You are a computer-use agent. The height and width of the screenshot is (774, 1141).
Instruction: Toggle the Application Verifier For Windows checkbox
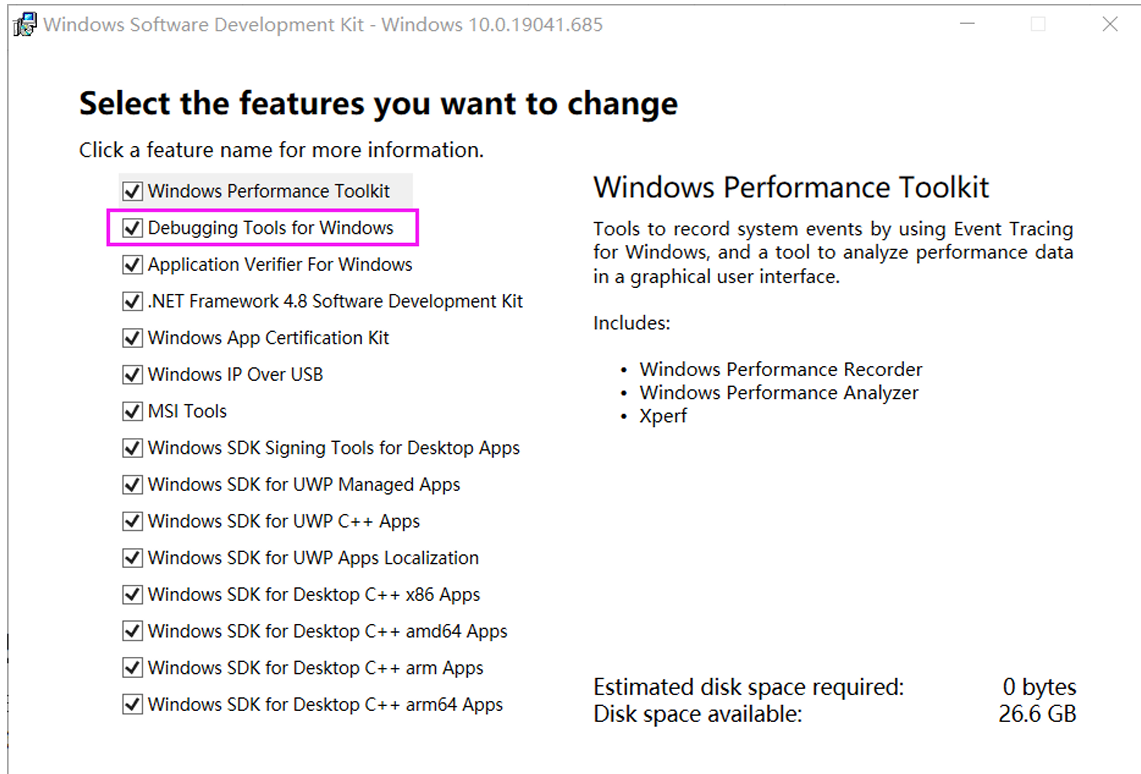click(x=132, y=265)
